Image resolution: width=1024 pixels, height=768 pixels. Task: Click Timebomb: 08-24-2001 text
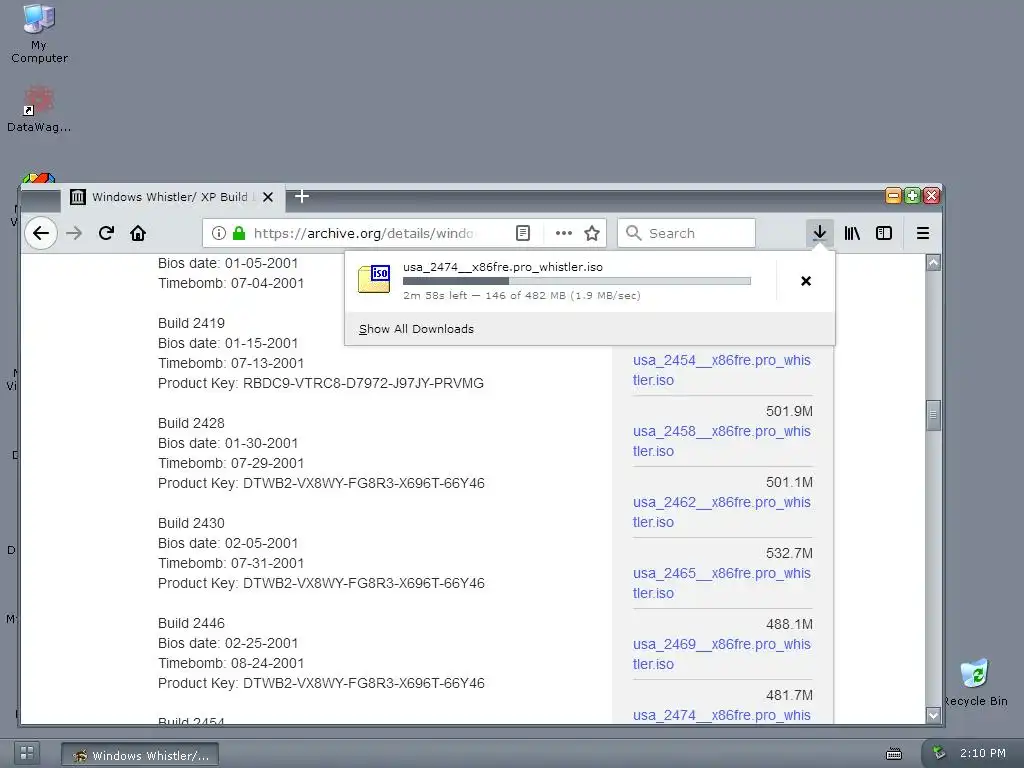tap(231, 664)
